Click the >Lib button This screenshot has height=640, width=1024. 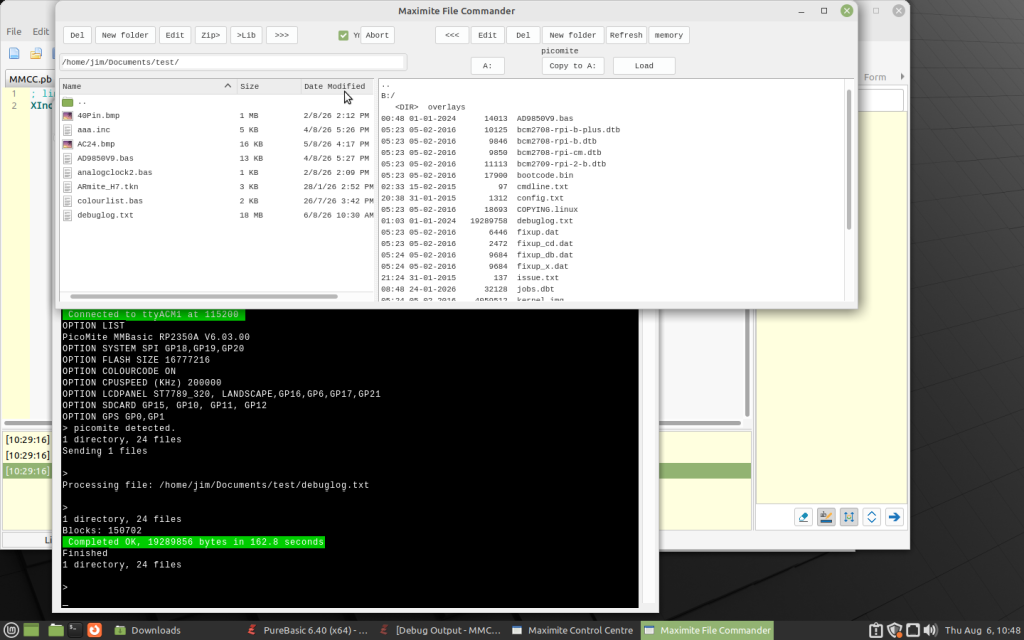click(246, 35)
